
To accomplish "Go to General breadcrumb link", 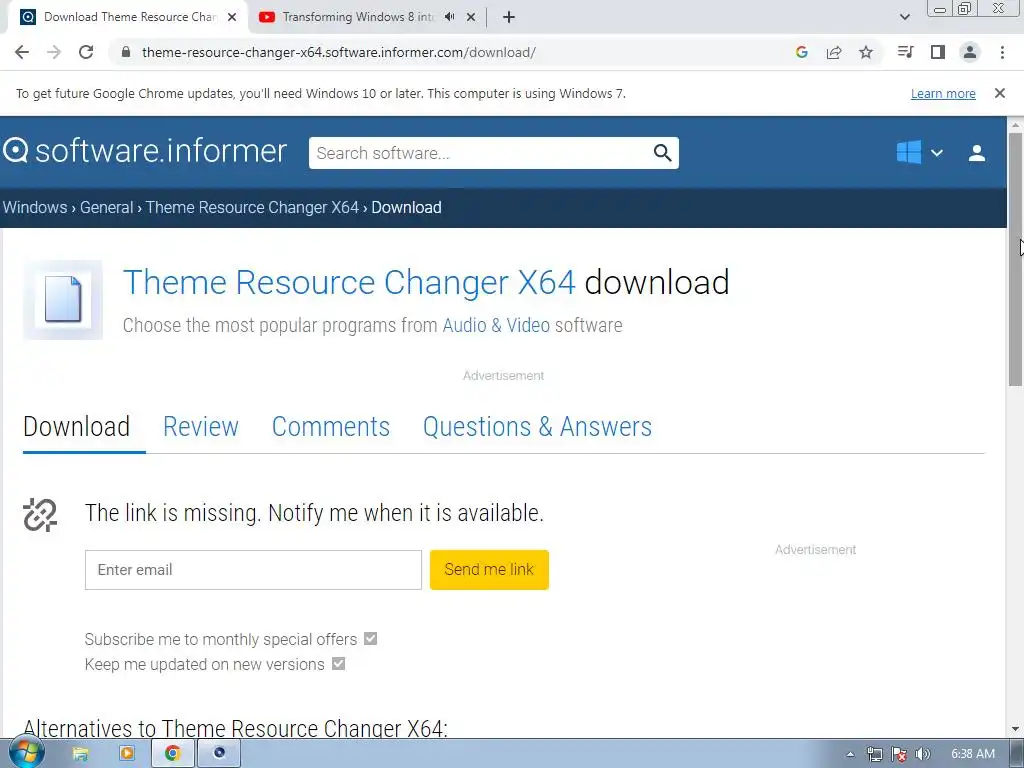I will pos(106,207).
